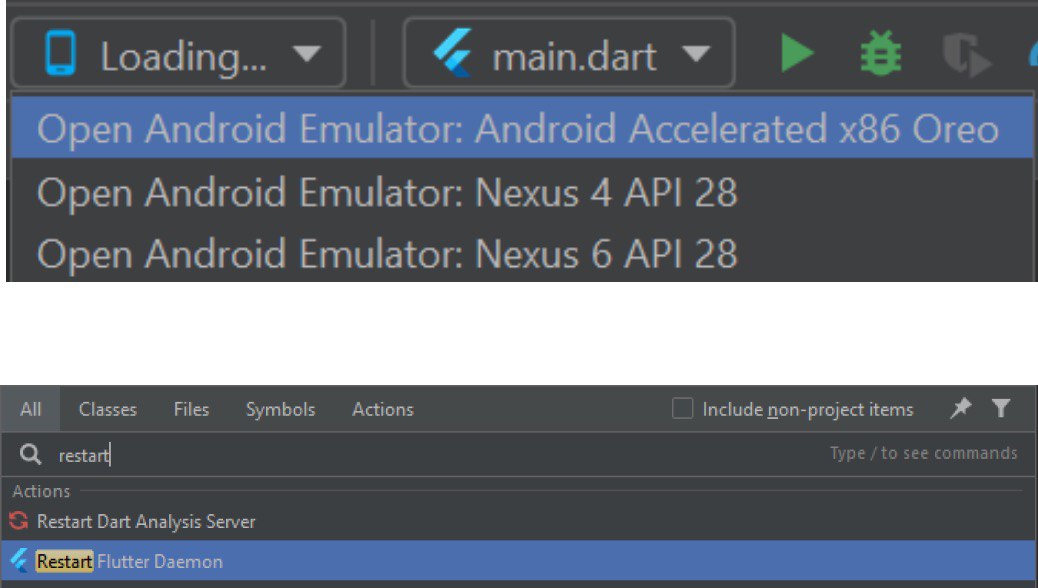The image size is (1038, 588).
Task: Click the grayed Run with Coverage icon
Action: (966, 54)
